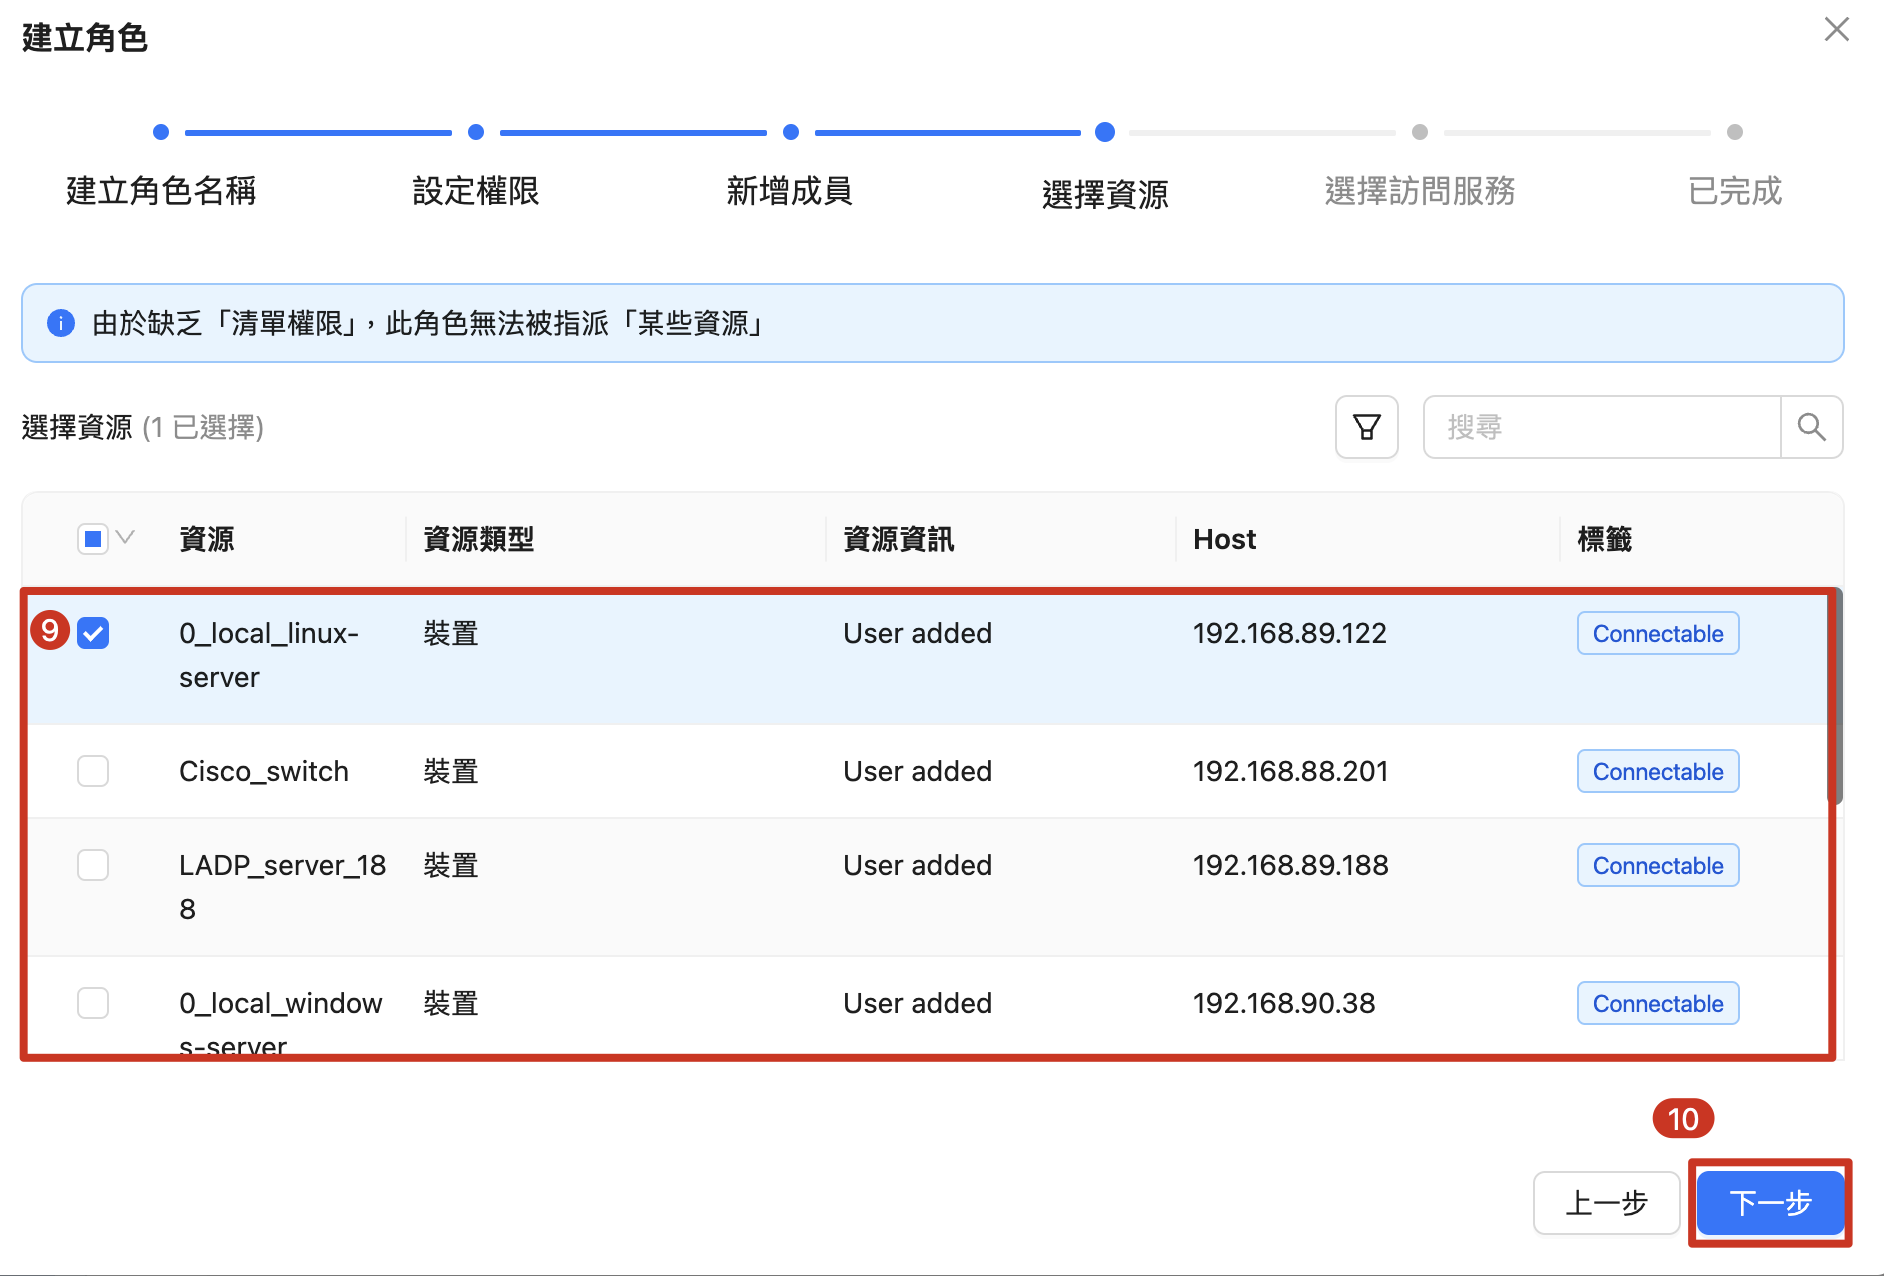Click the filter funnel icon
Viewport: 1884px width, 1276px height.
pyautogui.click(x=1366, y=427)
